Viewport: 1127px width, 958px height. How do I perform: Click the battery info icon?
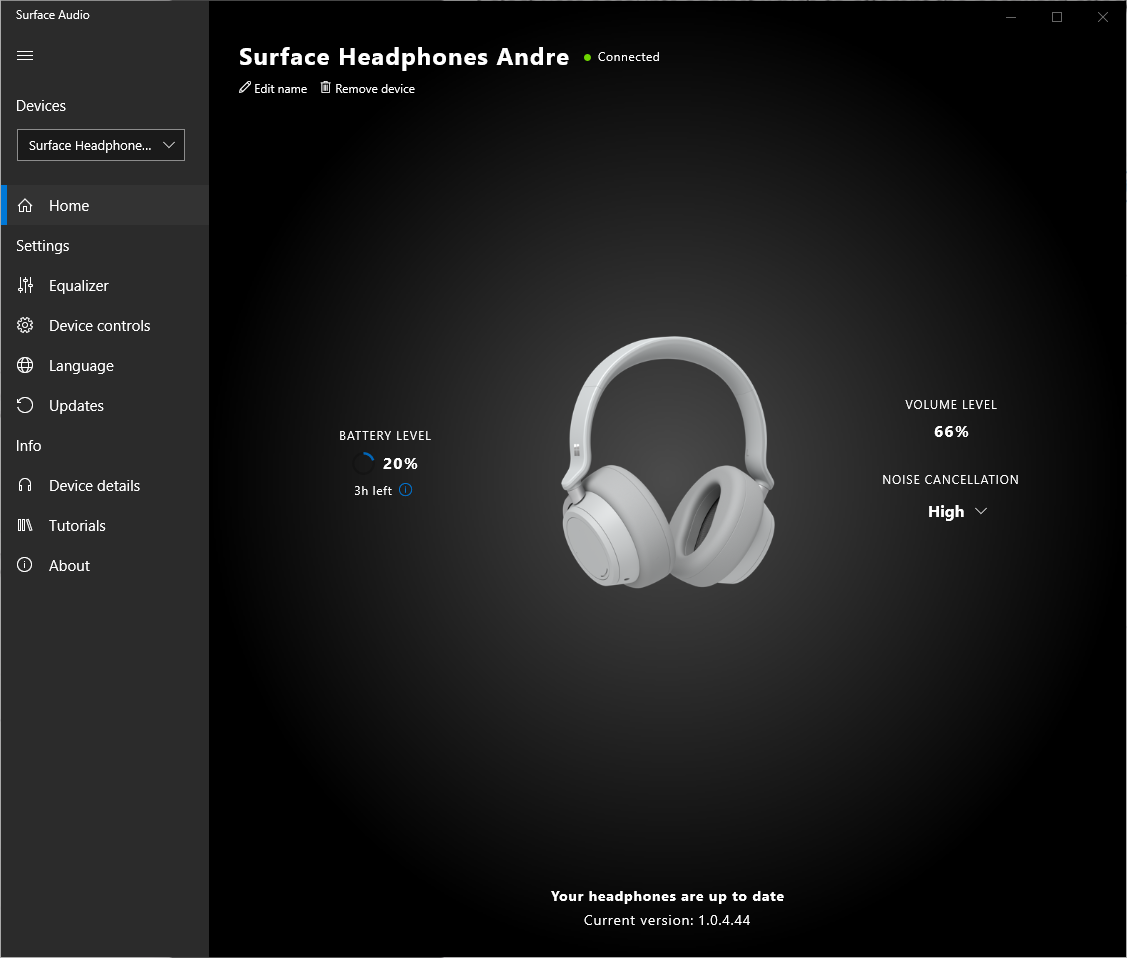pos(405,490)
